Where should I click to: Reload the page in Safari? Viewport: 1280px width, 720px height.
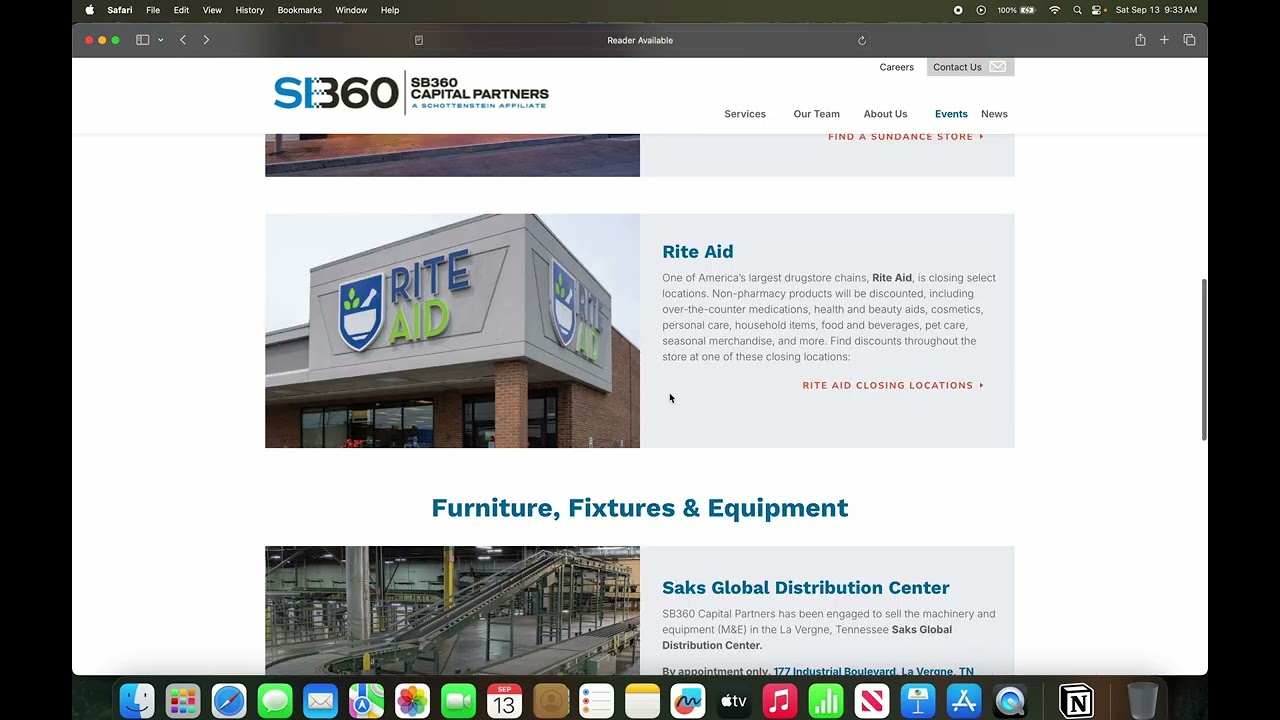click(x=862, y=40)
